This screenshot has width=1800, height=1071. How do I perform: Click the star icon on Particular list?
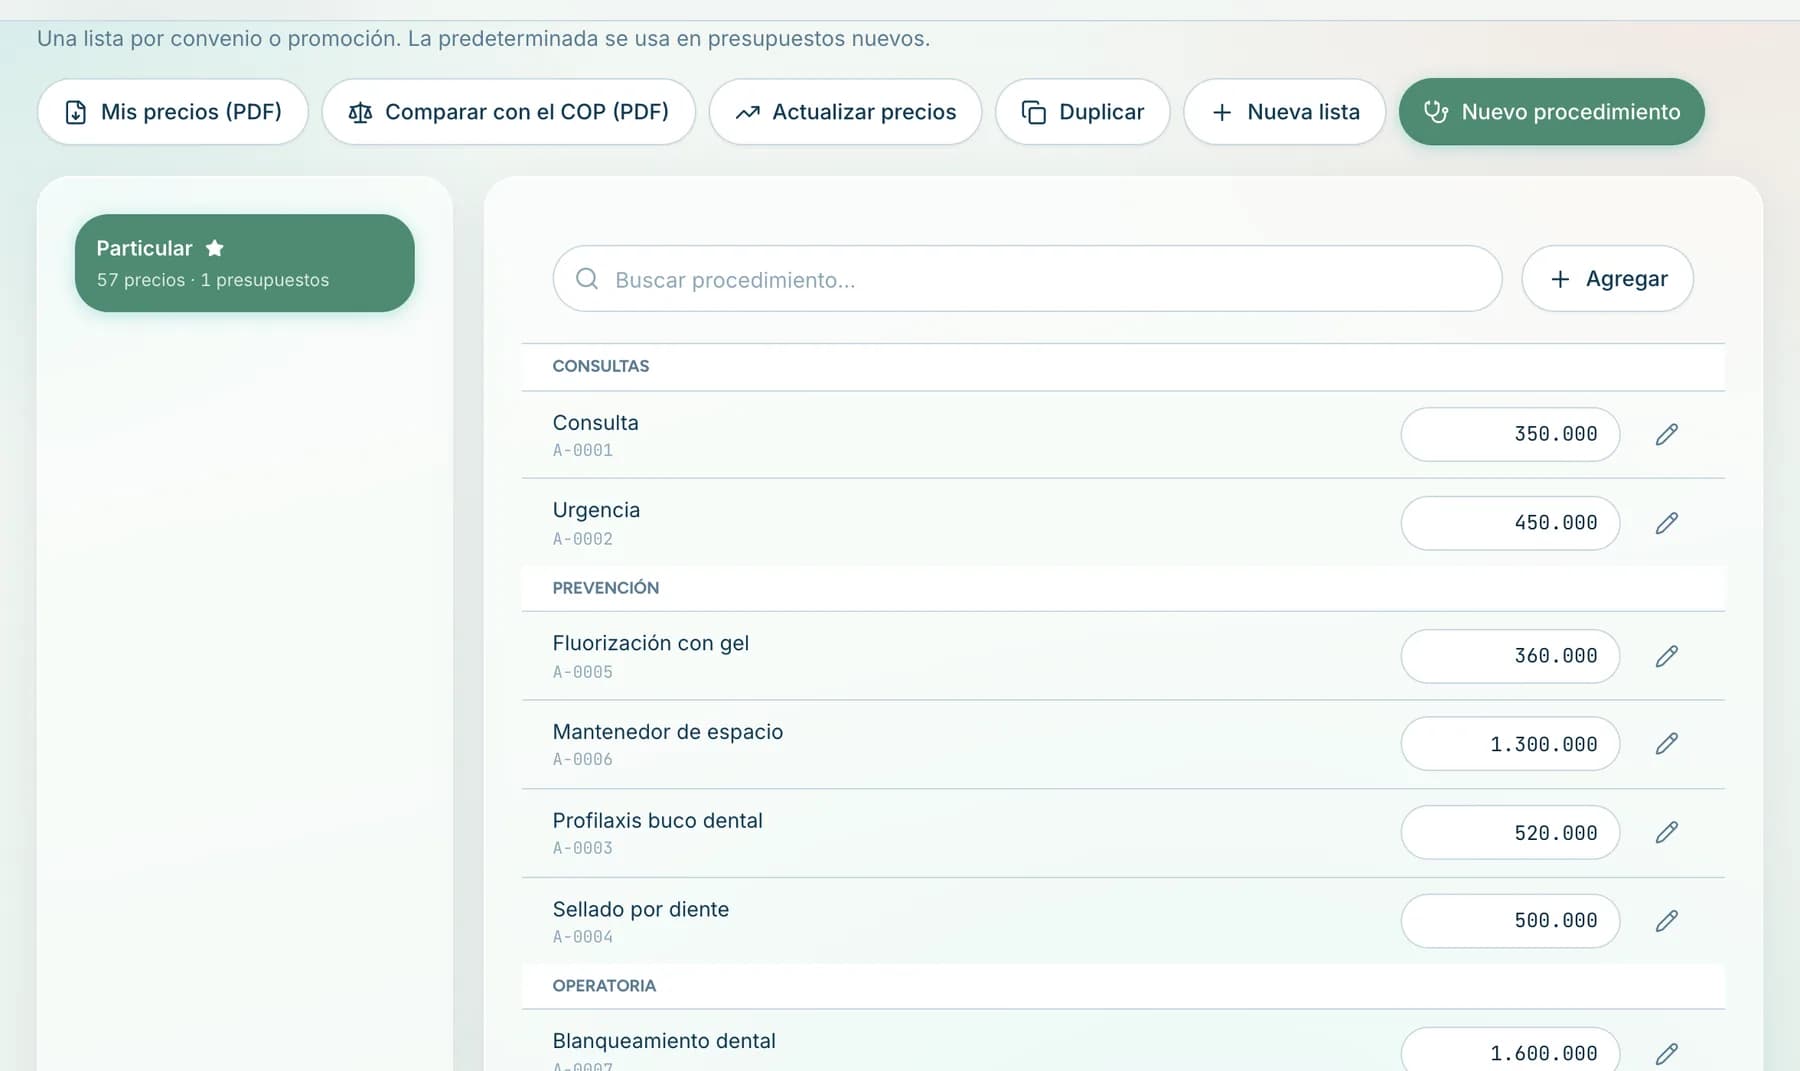214,248
